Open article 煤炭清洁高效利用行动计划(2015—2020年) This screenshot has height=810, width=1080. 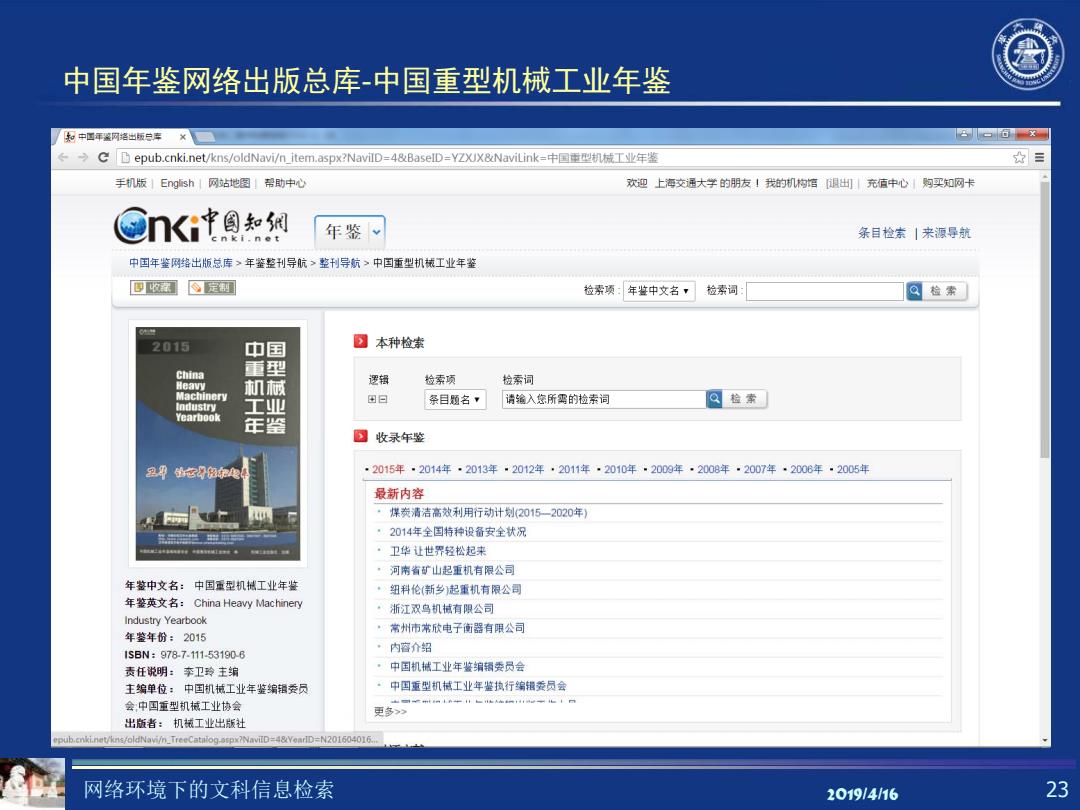[x=488, y=512]
